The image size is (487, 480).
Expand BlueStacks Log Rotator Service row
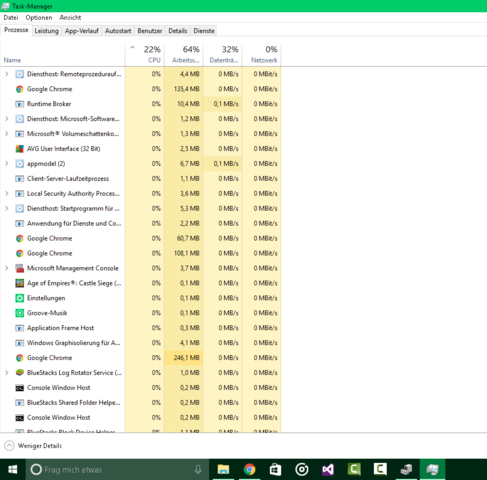[6, 373]
